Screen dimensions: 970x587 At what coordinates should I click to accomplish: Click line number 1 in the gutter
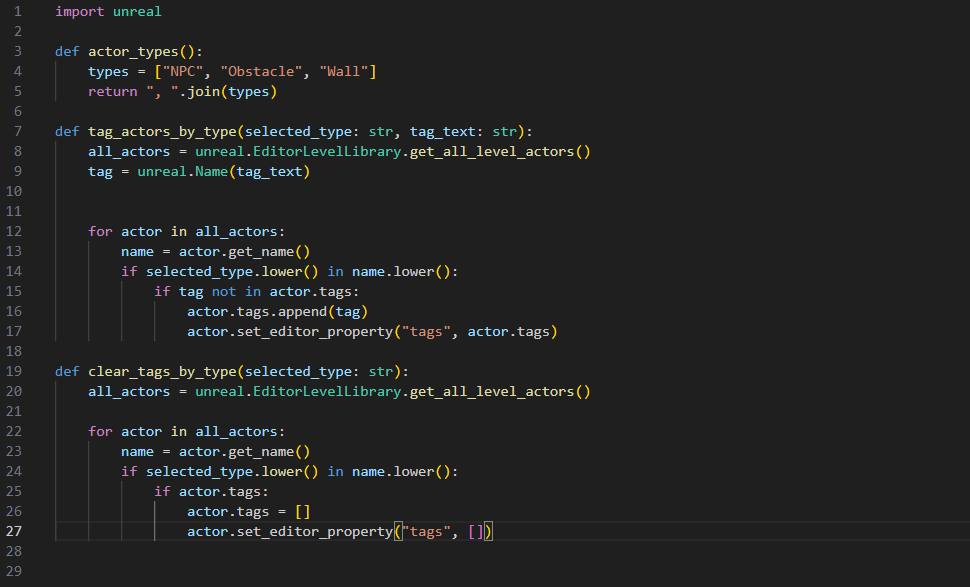(x=17, y=12)
